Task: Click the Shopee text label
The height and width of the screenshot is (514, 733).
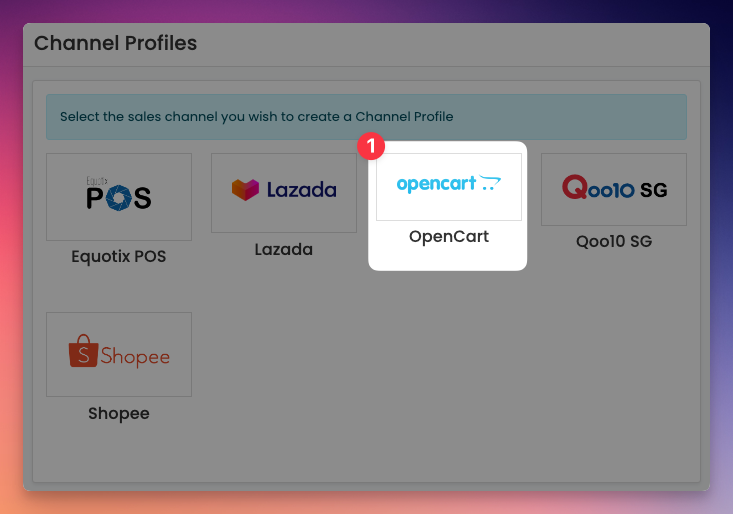Action: [x=119, y=414]
